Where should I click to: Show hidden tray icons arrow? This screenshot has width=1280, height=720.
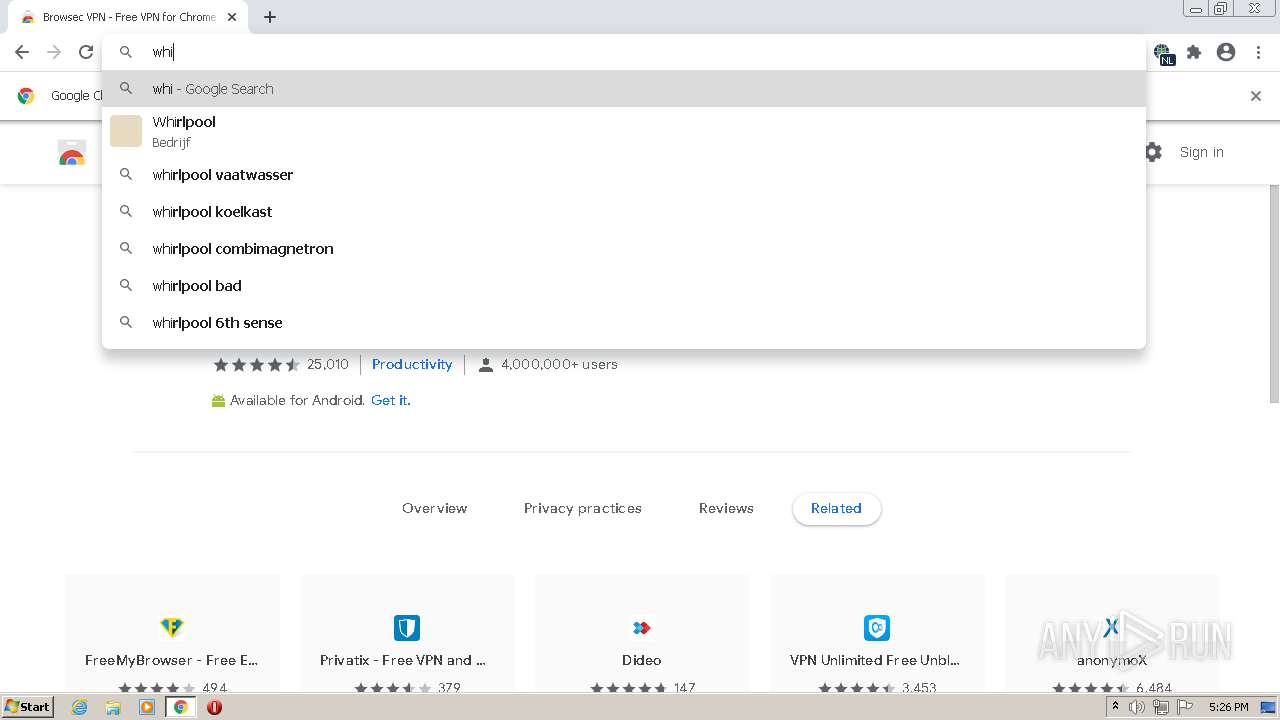click(x=1115, y=707)
